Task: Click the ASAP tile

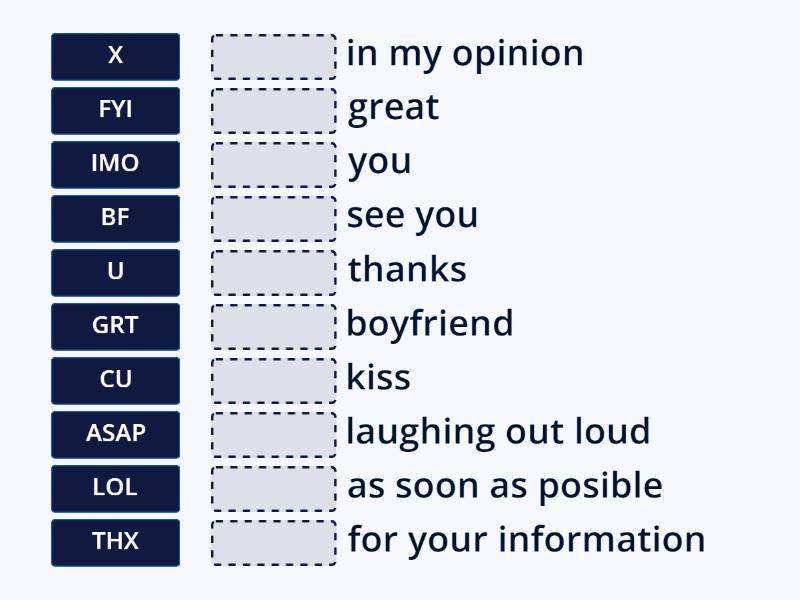Action: pyautogui.click(x=115, y=434)
